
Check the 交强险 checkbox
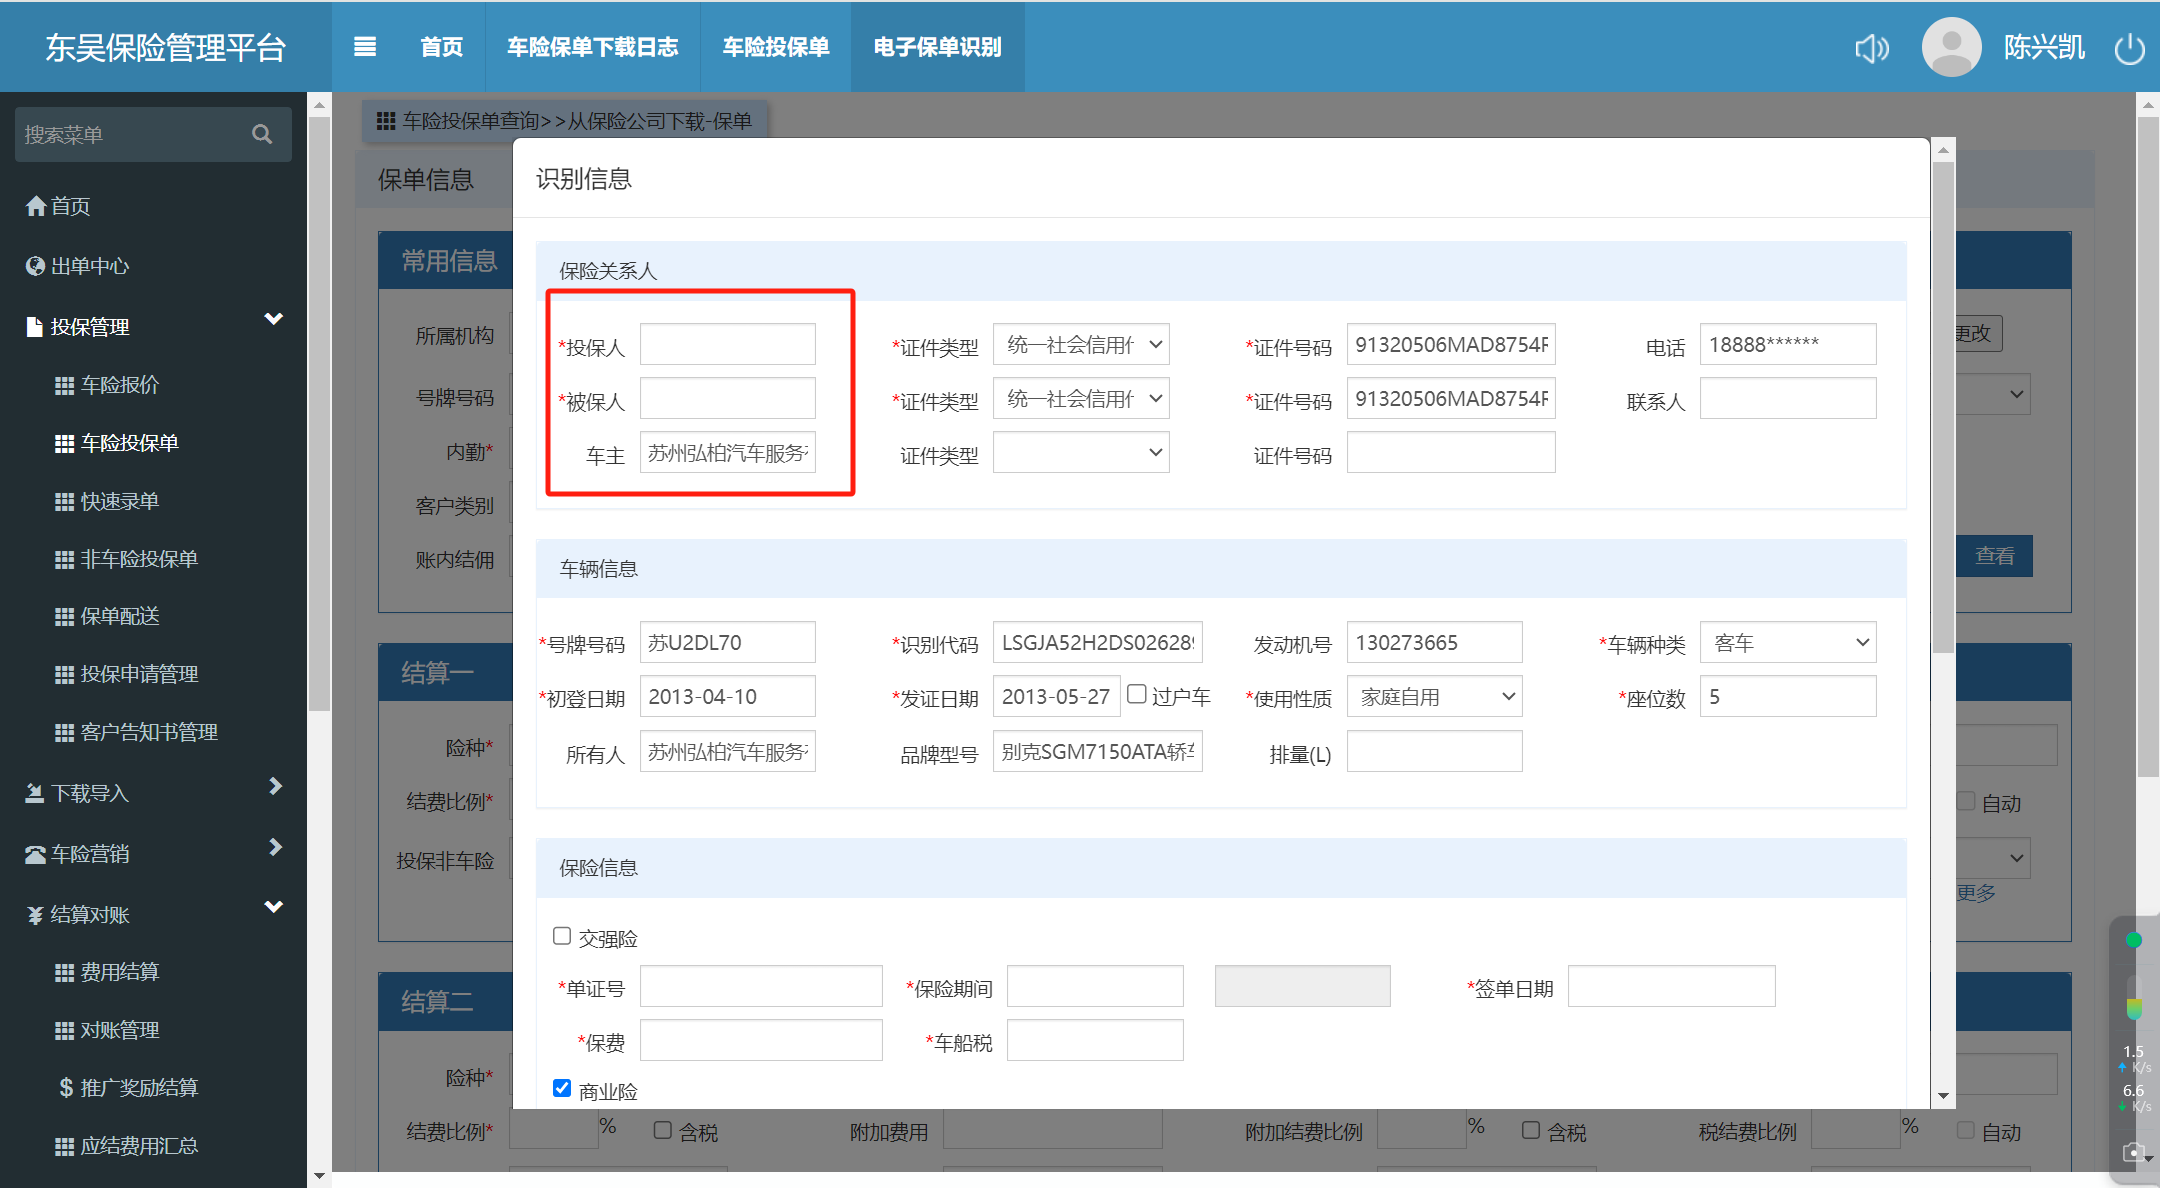tap(562, 936)
